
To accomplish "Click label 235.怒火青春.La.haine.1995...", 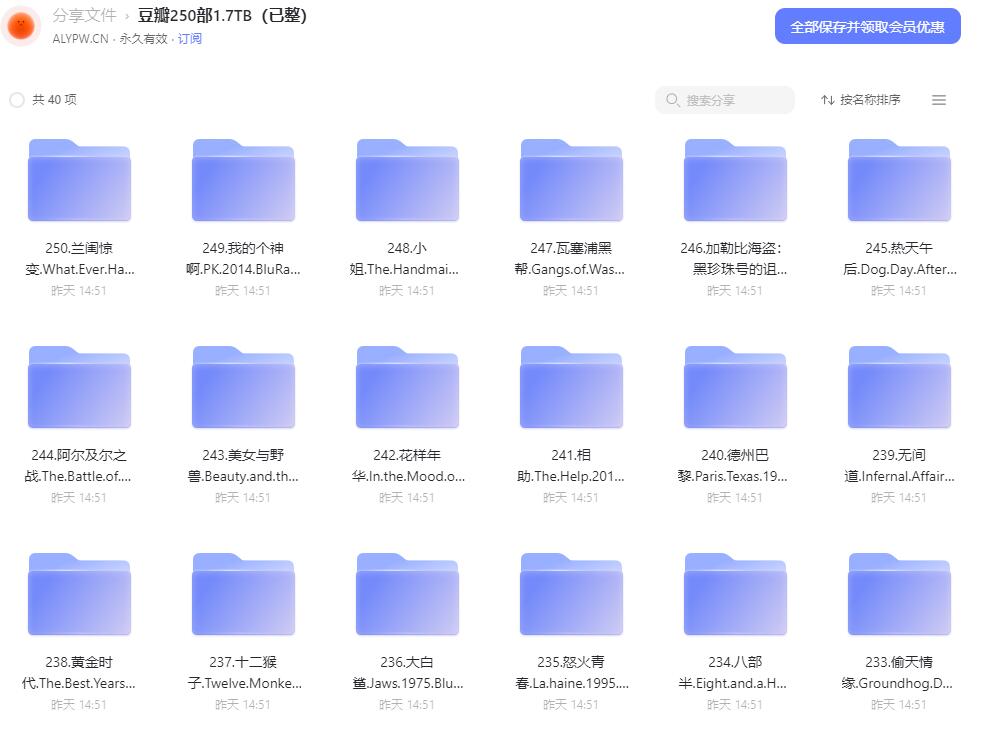I will (571, 673).
